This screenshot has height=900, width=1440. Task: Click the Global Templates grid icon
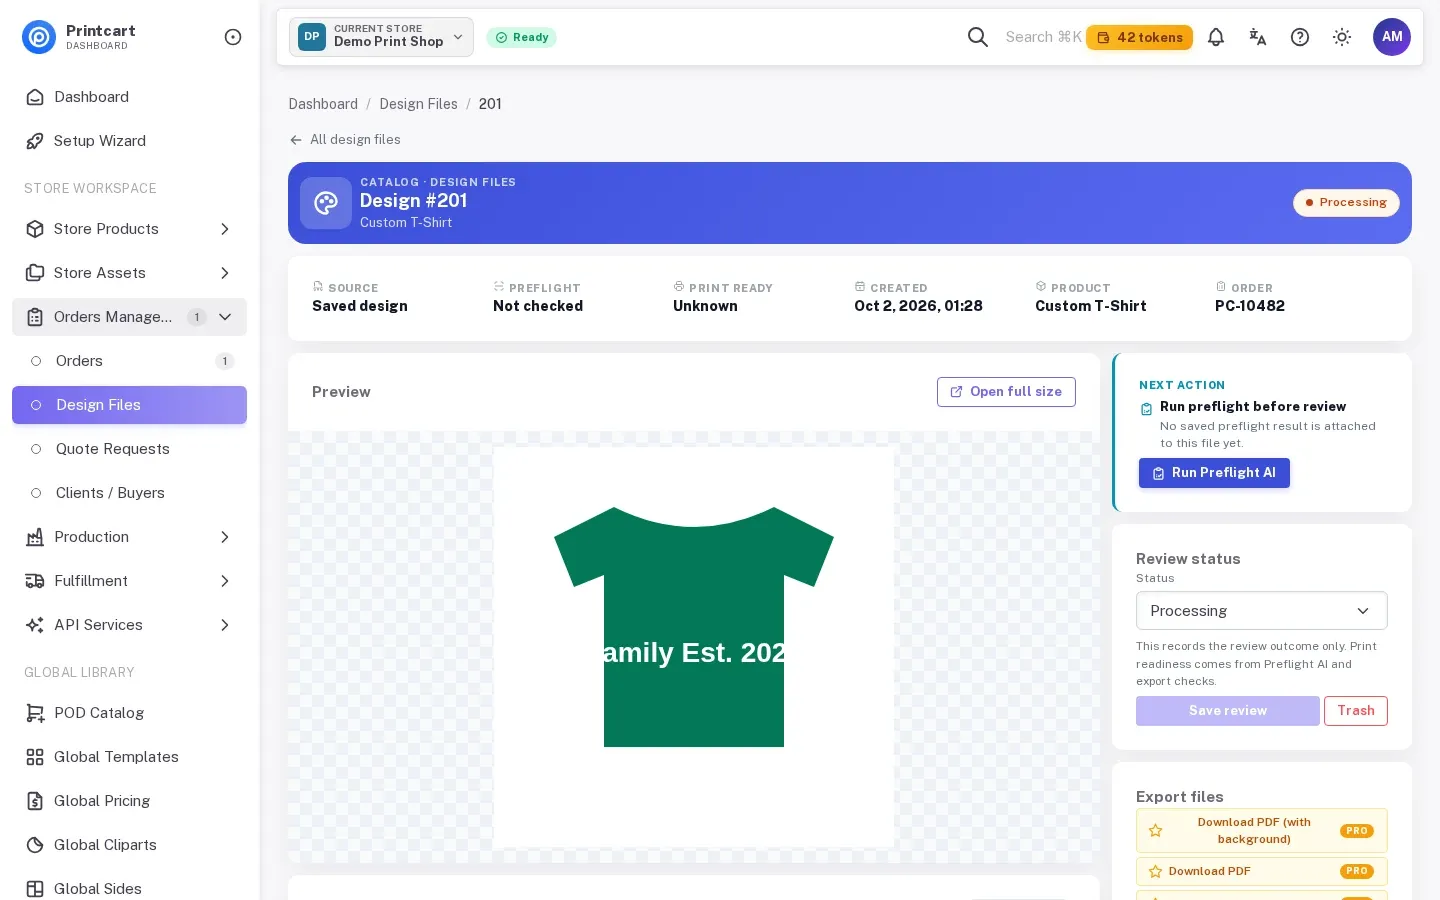tap(35, 757)
